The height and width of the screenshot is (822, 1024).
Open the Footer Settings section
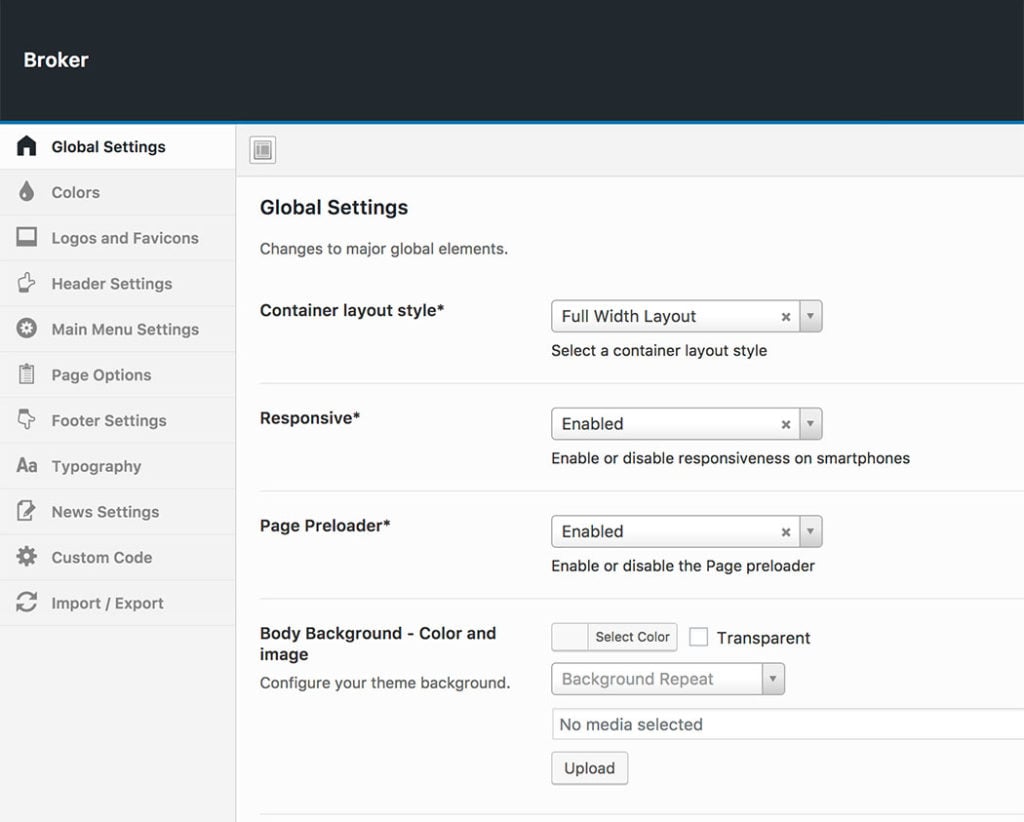tap(109, 421)
